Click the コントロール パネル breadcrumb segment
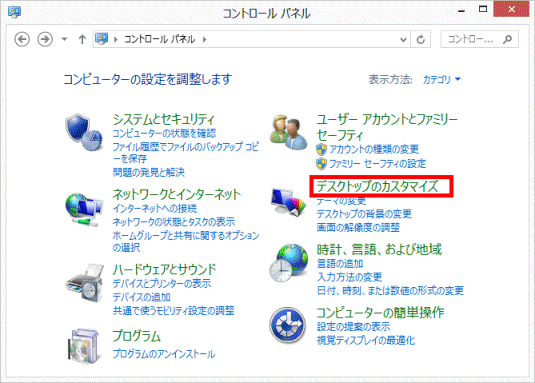 159,39
